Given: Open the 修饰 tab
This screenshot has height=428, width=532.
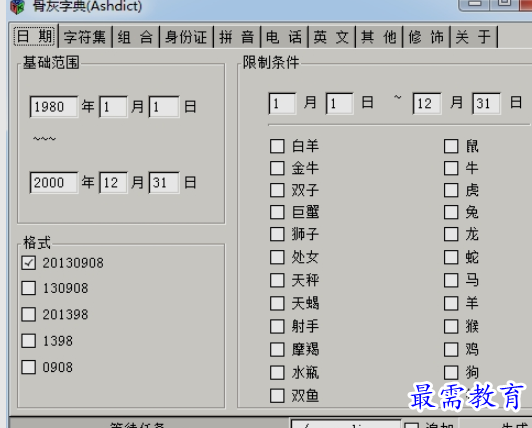Looking at the screenshot, I should pyautogui.click(x=426, y=37).
